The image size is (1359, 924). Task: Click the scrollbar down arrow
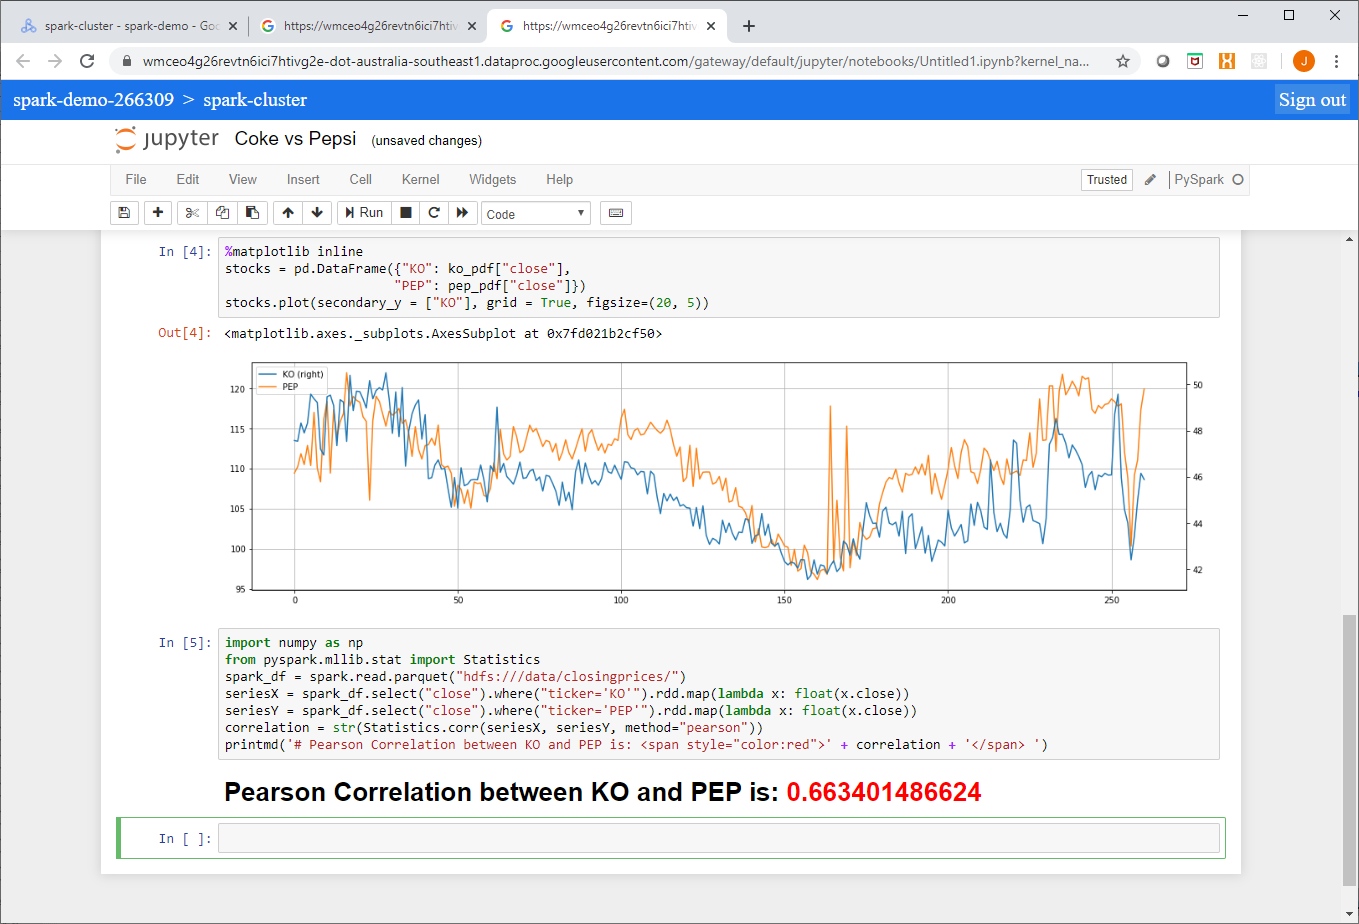(x=1350, y=915)
